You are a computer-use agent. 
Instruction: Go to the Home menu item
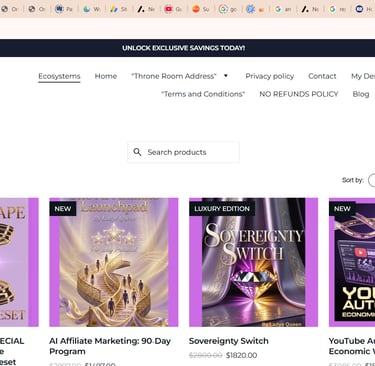tap(106, 76)
